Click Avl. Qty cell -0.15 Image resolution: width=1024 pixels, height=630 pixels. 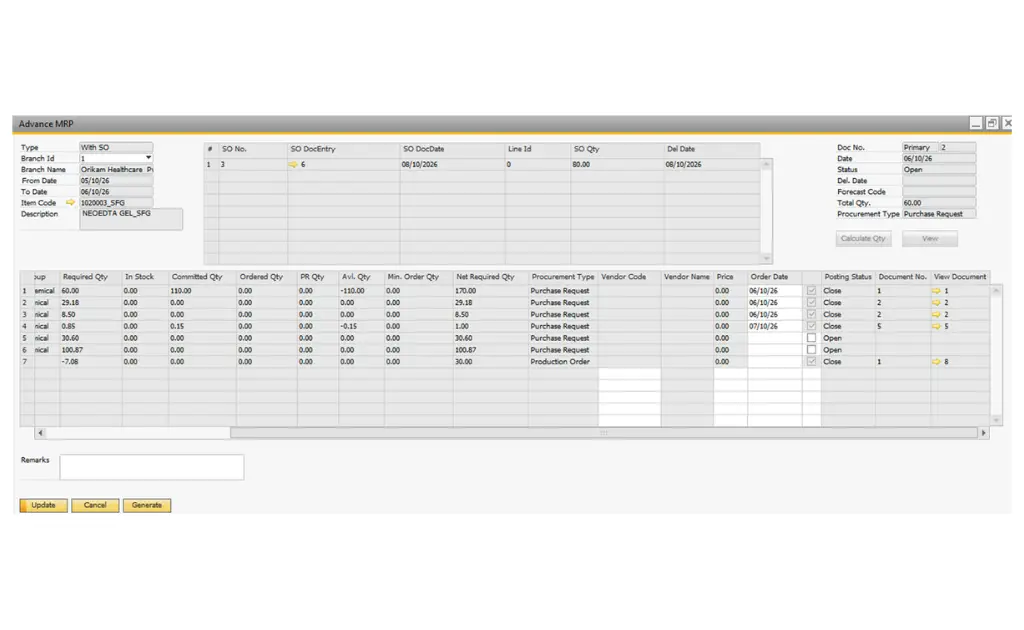[x=361, y=326]
